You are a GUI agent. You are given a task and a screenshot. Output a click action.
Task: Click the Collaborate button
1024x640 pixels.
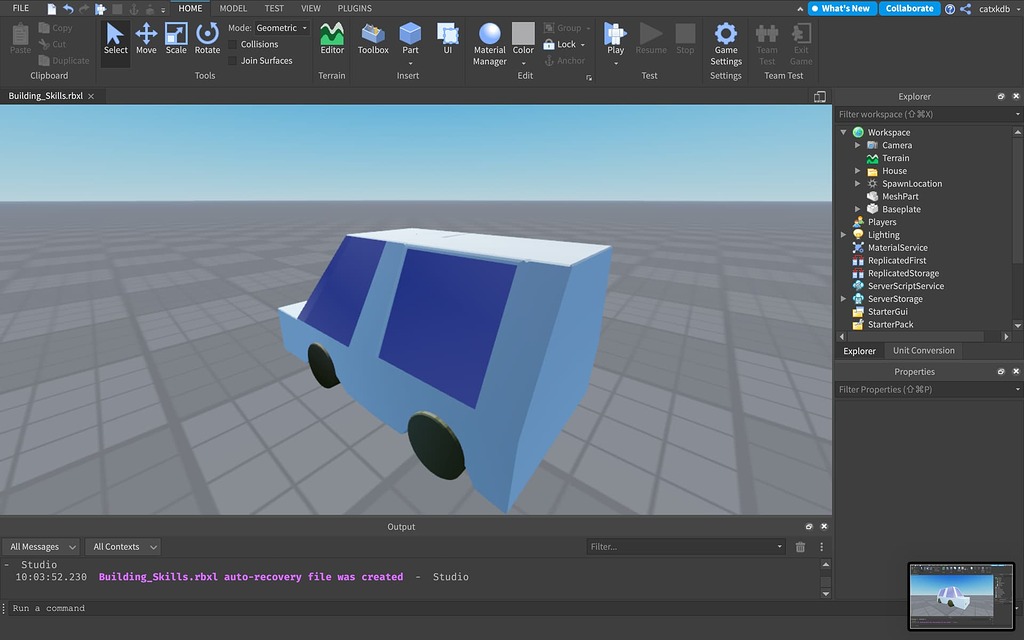909,8
